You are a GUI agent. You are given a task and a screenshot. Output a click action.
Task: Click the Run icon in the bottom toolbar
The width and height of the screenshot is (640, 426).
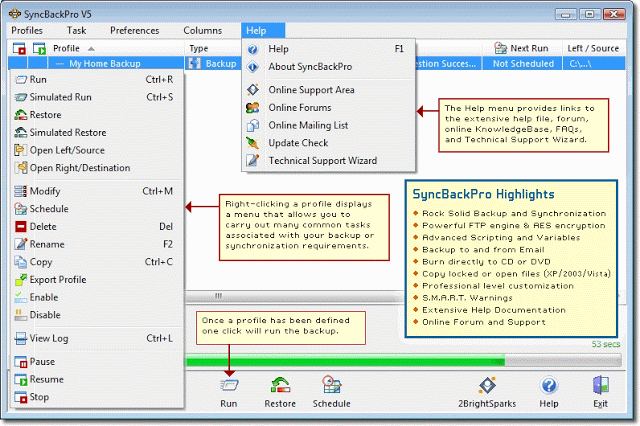(x=229, y=386)
